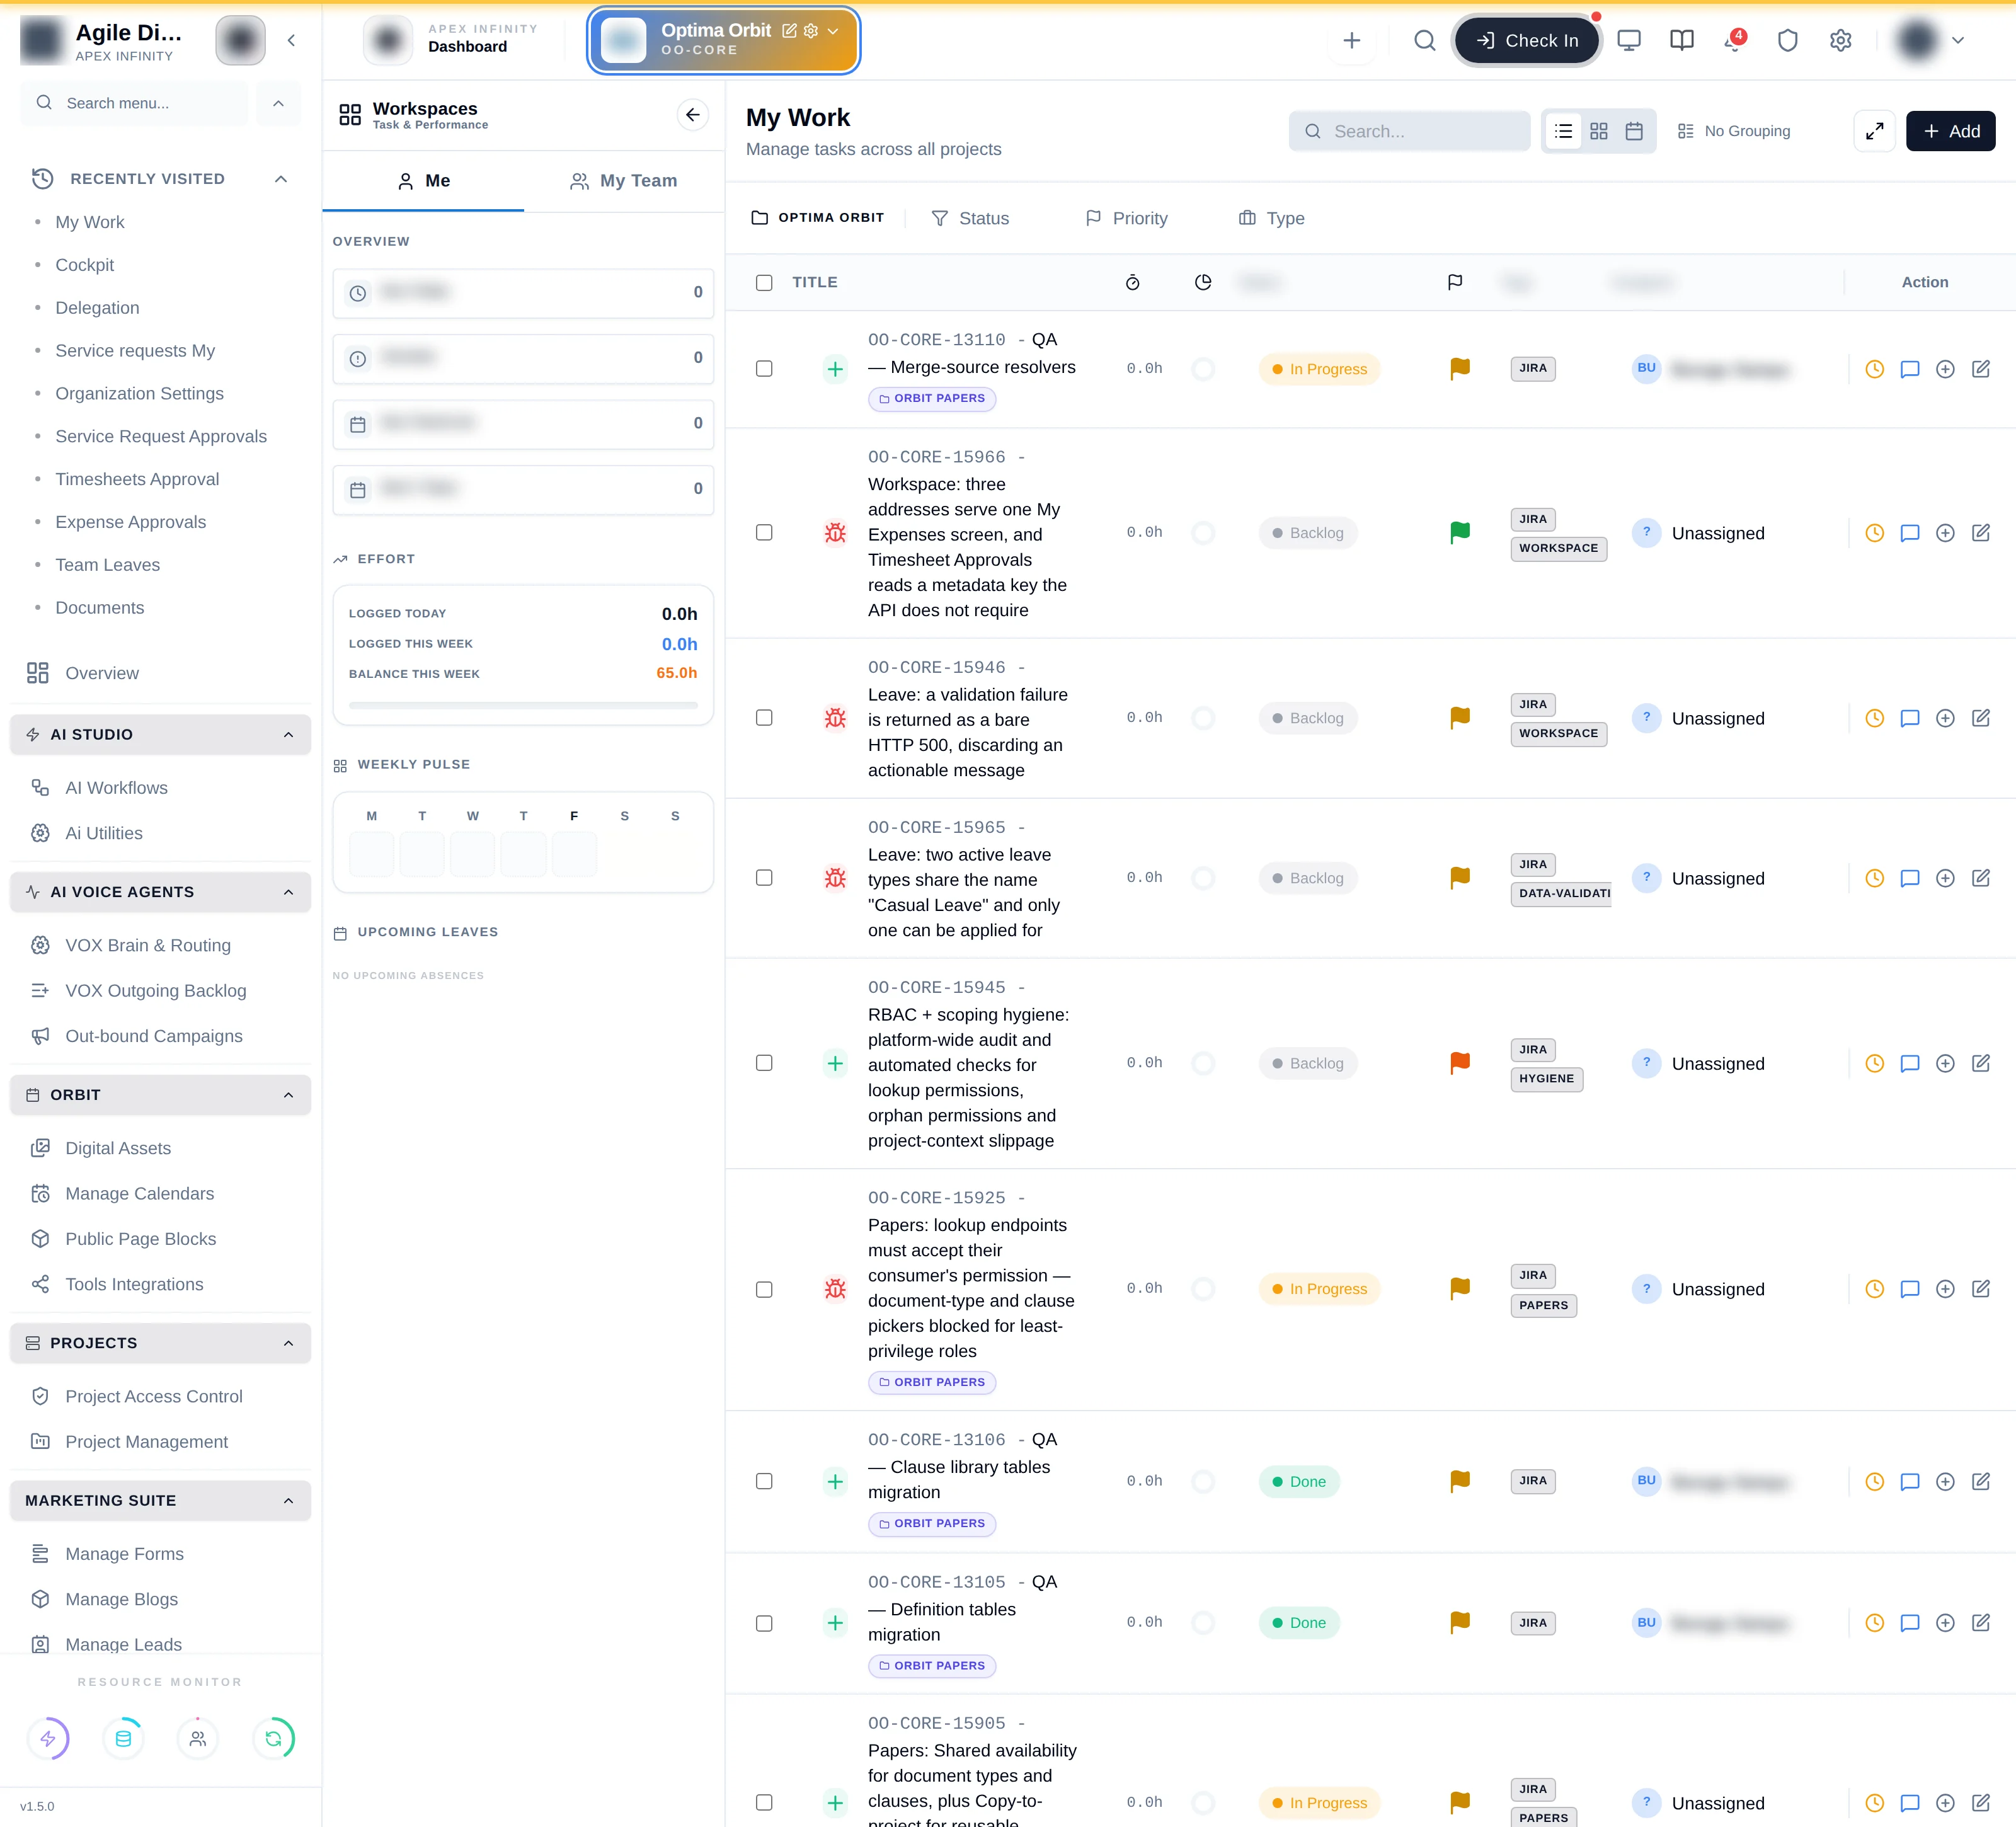Open AI Workflows menu item

point(116,788)
